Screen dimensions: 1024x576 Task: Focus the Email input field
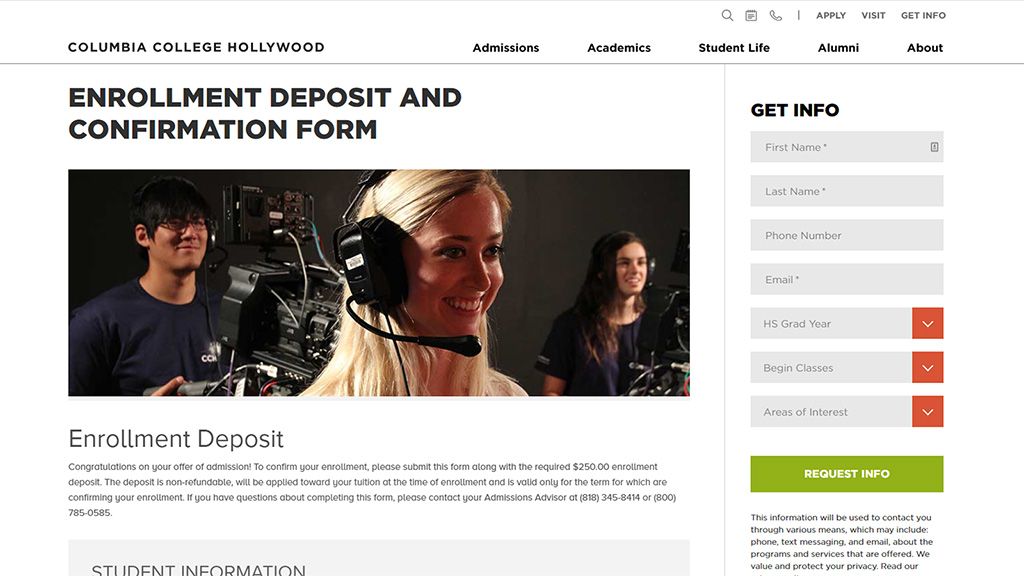(846, 279)
